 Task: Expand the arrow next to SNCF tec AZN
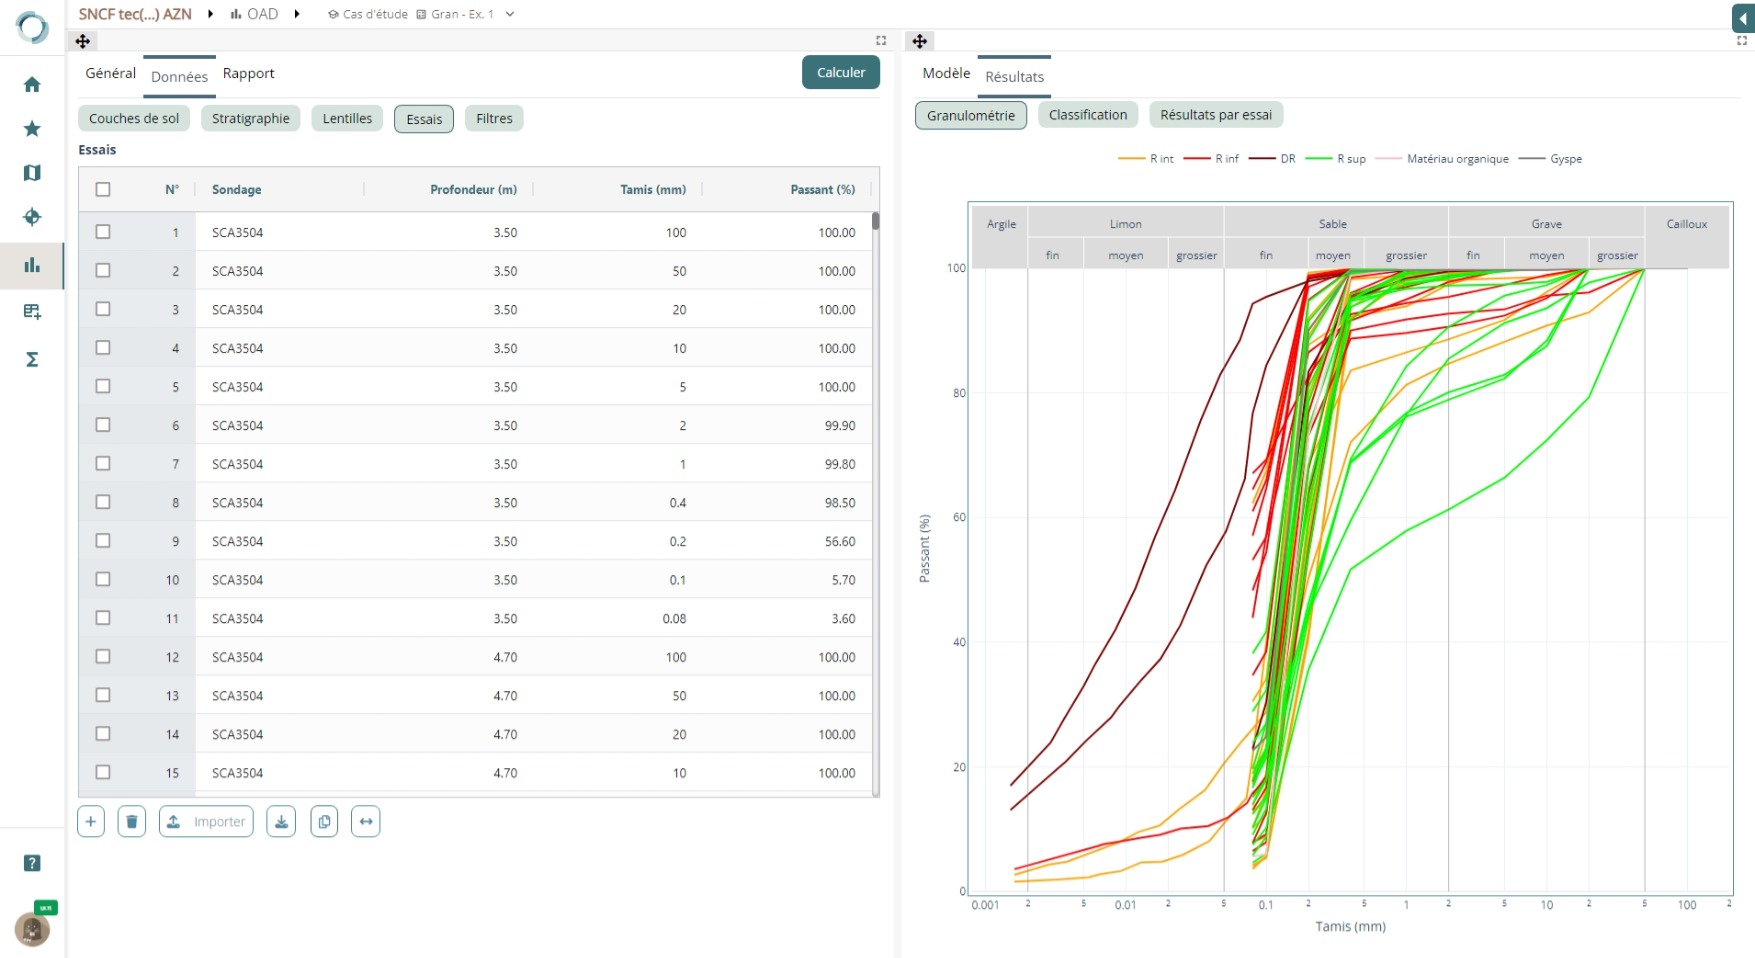point(210,14)
